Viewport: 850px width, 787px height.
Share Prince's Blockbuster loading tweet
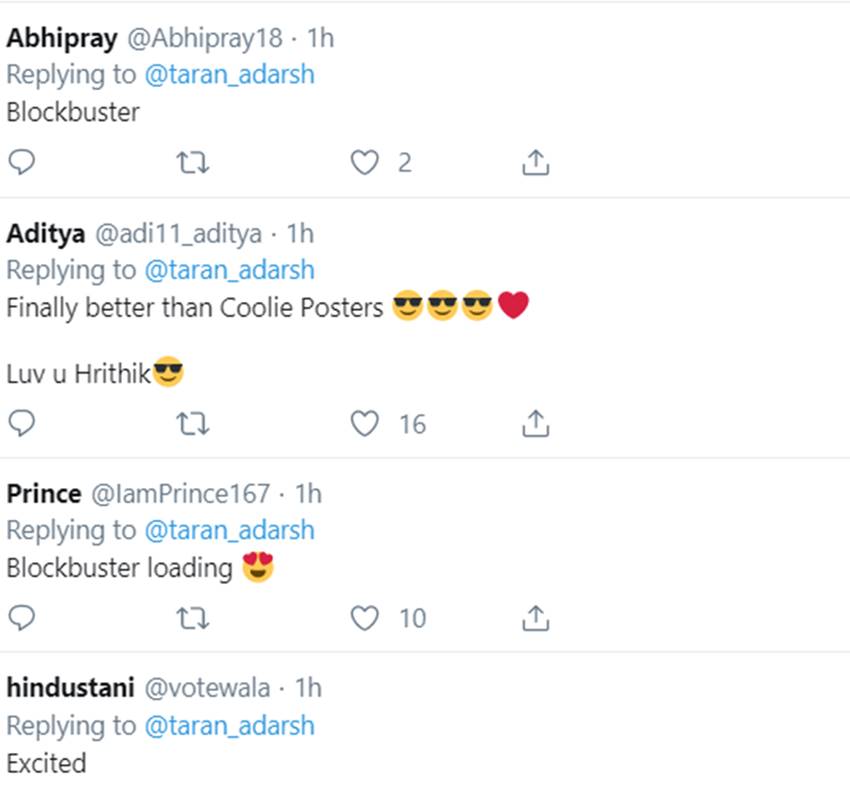pos(536,618)
